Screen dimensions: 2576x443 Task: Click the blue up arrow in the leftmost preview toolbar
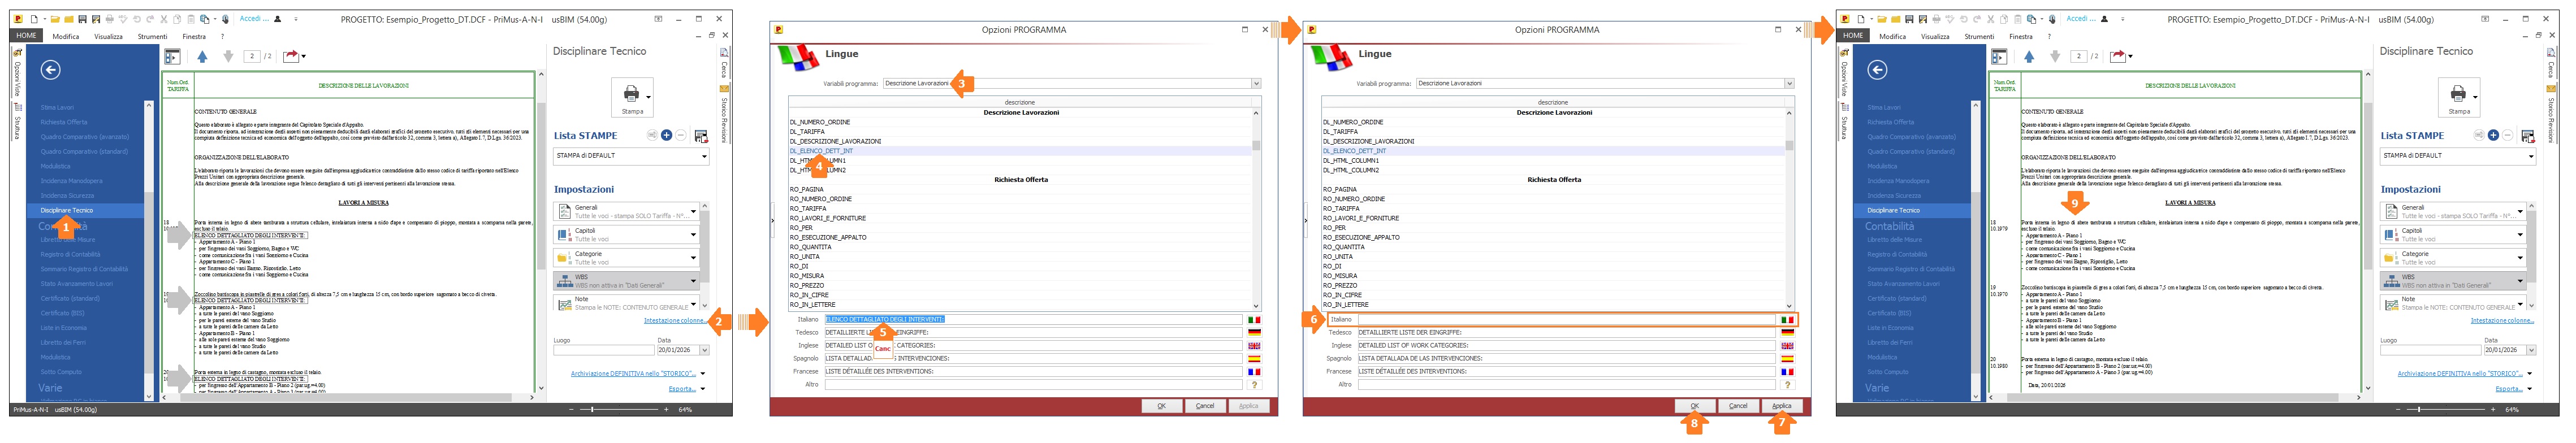pyautogui.click(x=203, y=57)
